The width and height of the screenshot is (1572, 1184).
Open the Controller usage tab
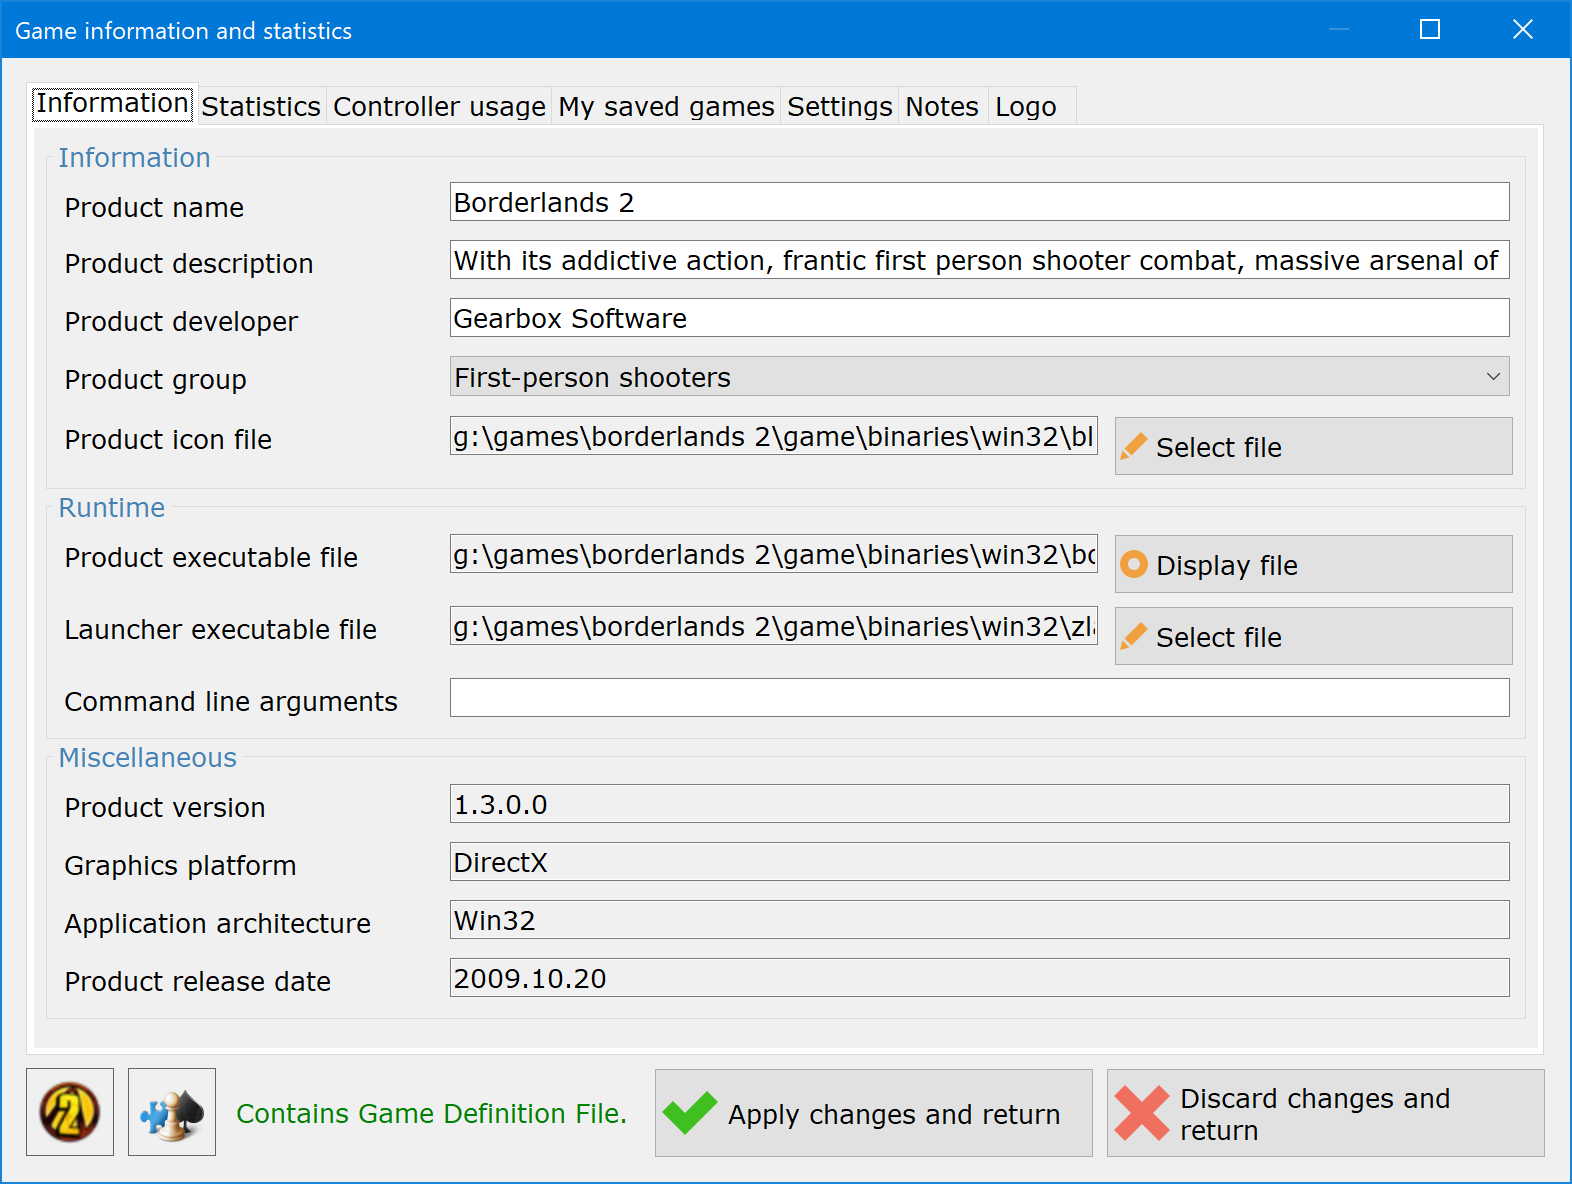(x=439, y=106)
